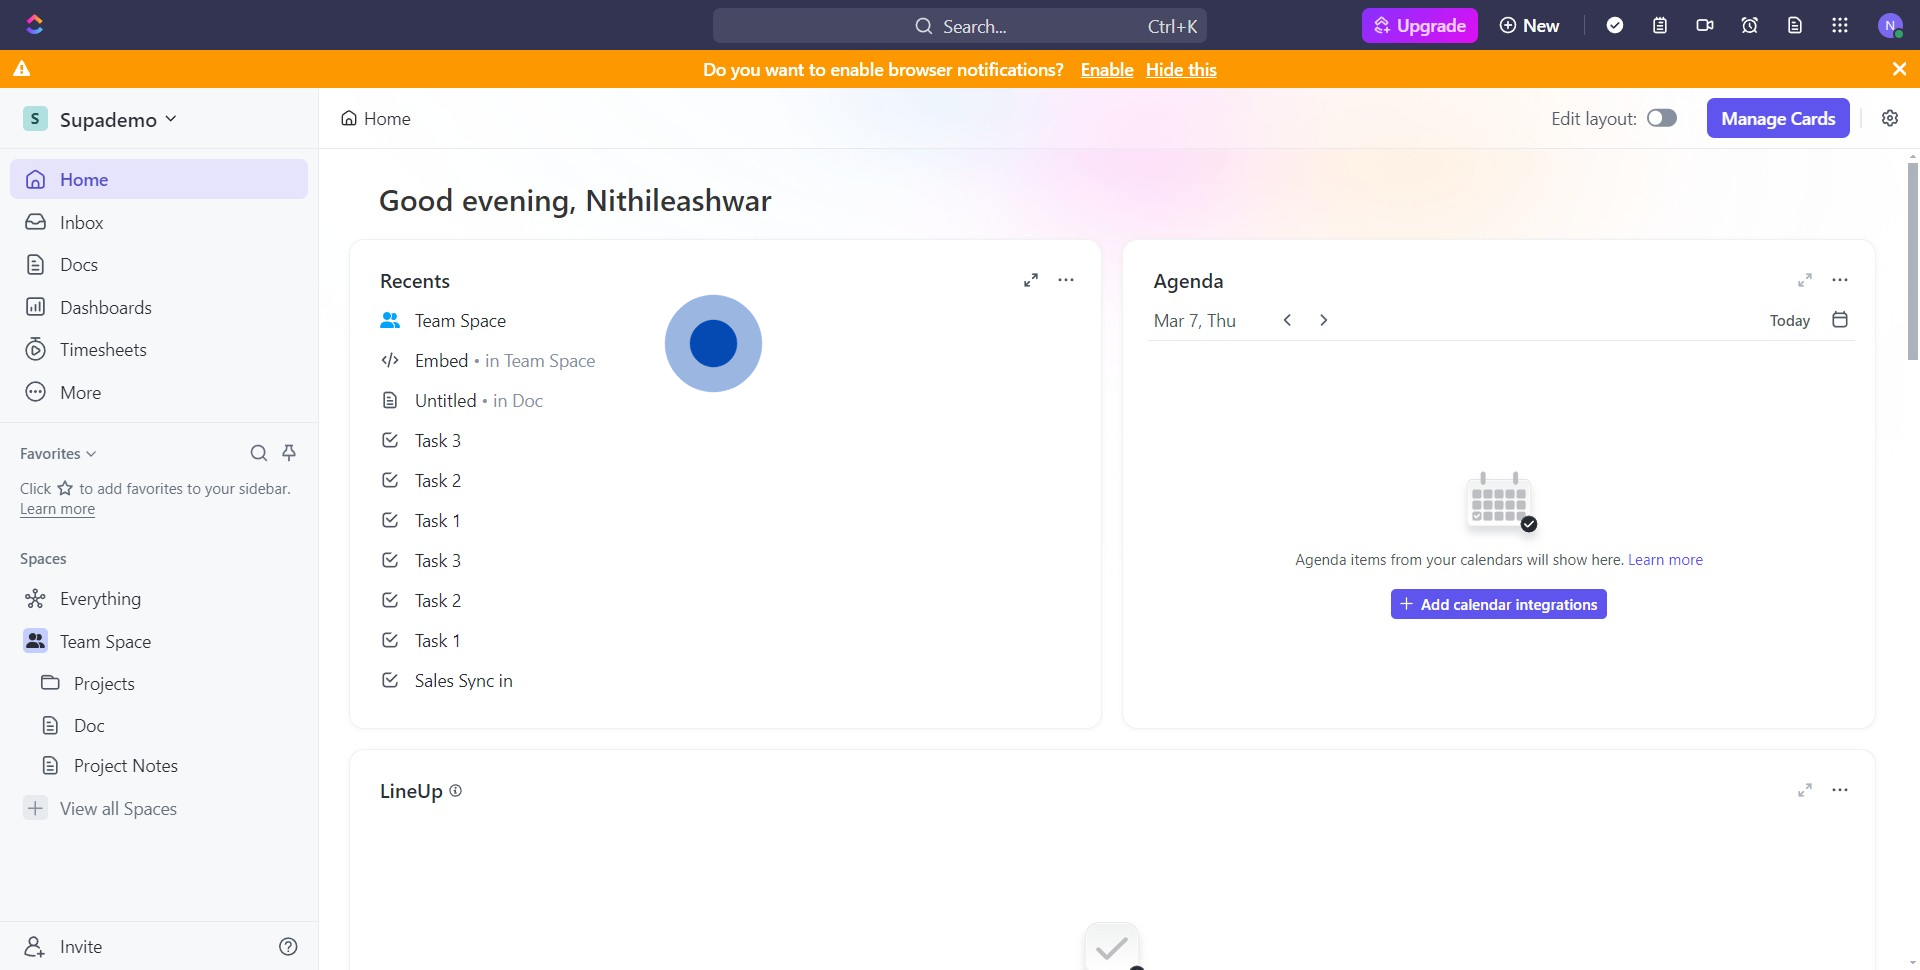Open the reminder alarm clock icon
The image size is (1920, 970).
coord(1750,26)
